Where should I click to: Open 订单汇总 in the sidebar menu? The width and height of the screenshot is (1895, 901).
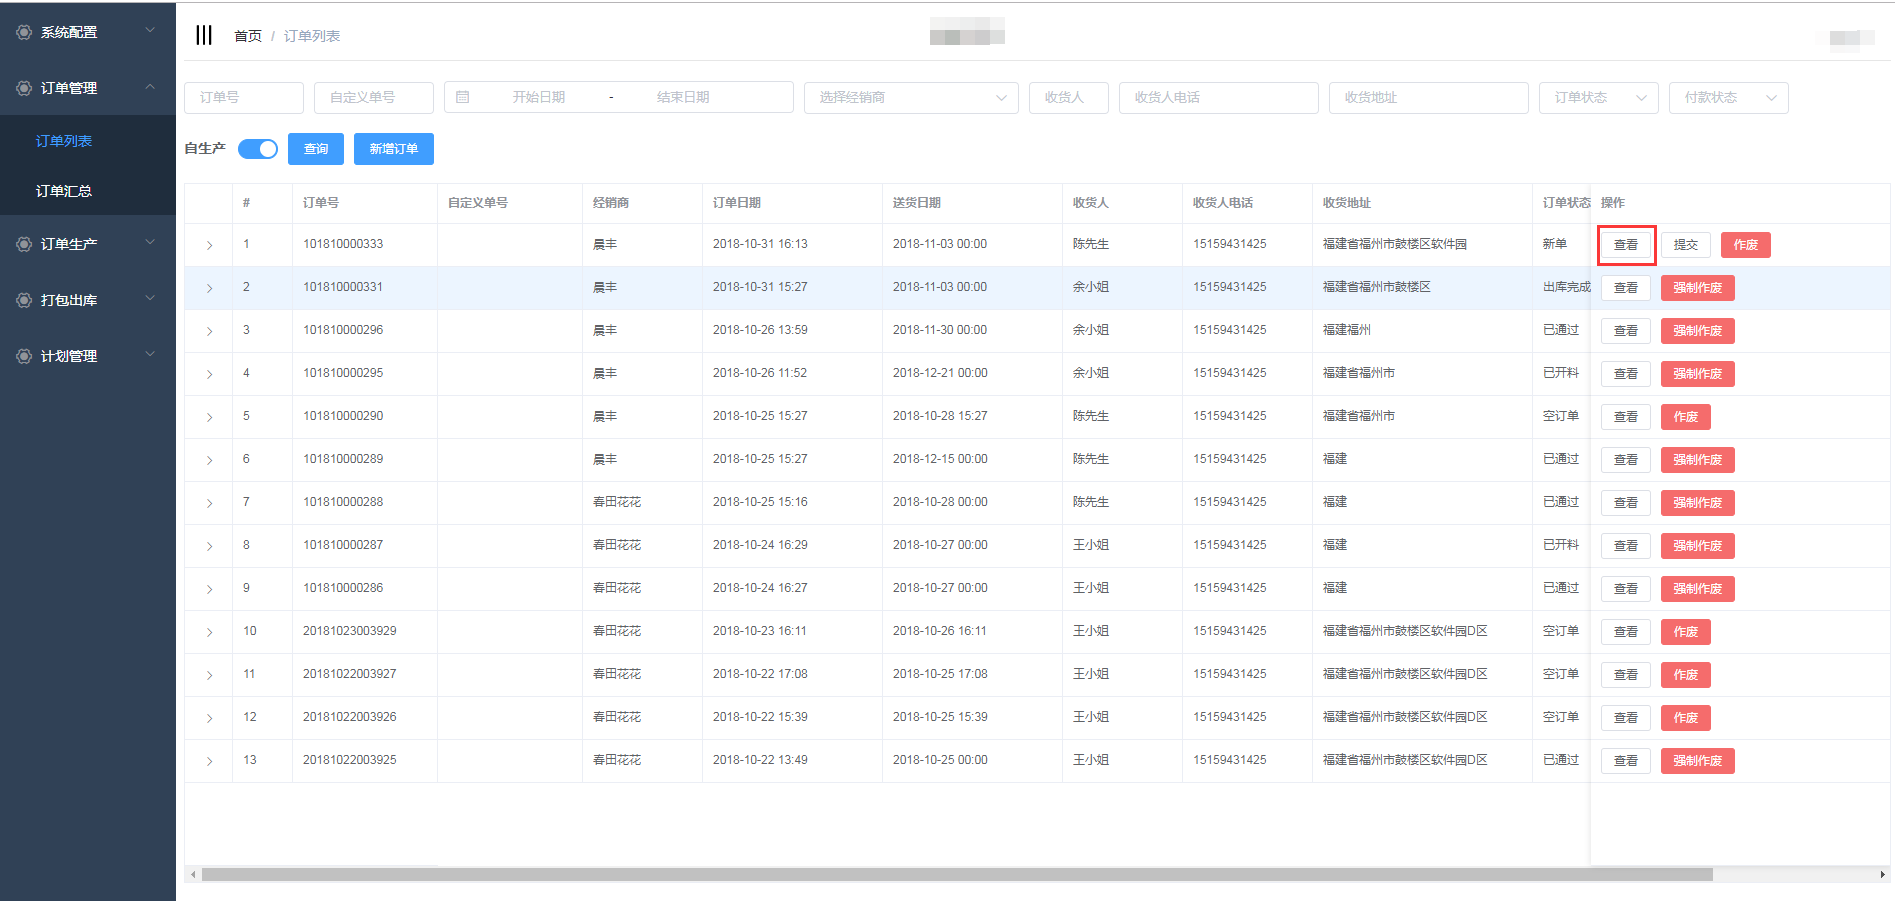(x=64, y=191)
